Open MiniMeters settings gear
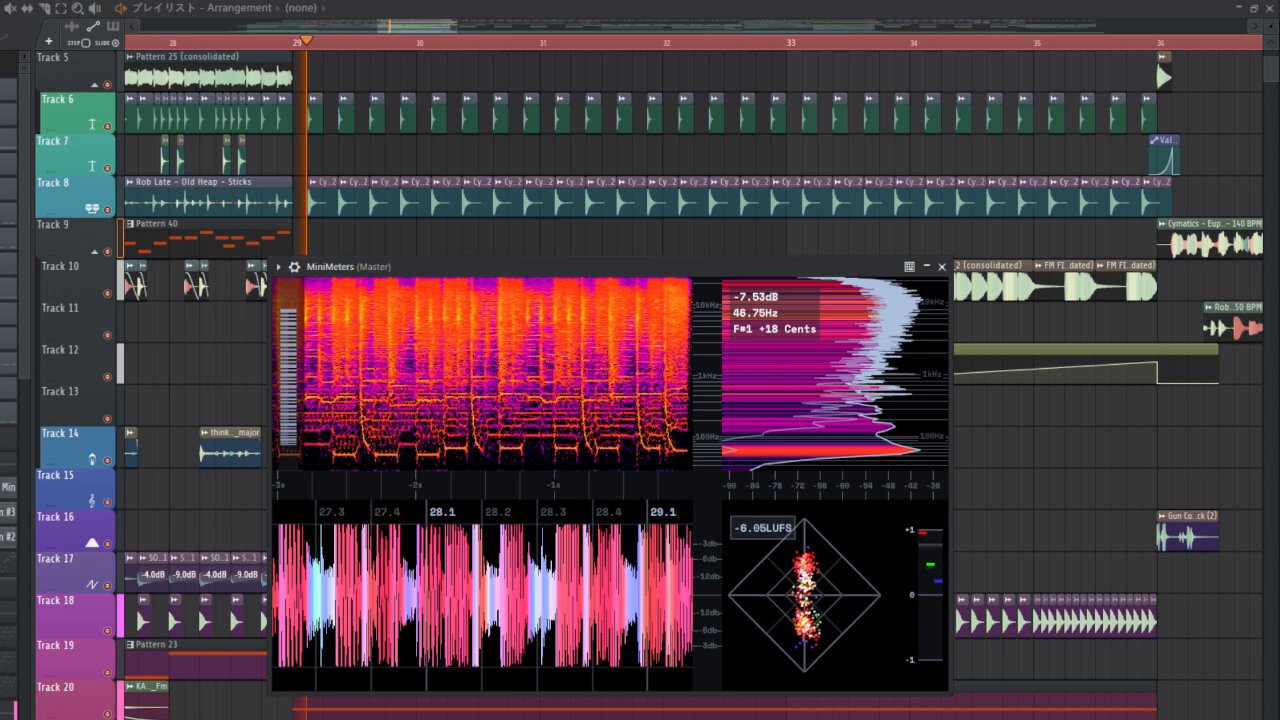 tap(294, 267)
